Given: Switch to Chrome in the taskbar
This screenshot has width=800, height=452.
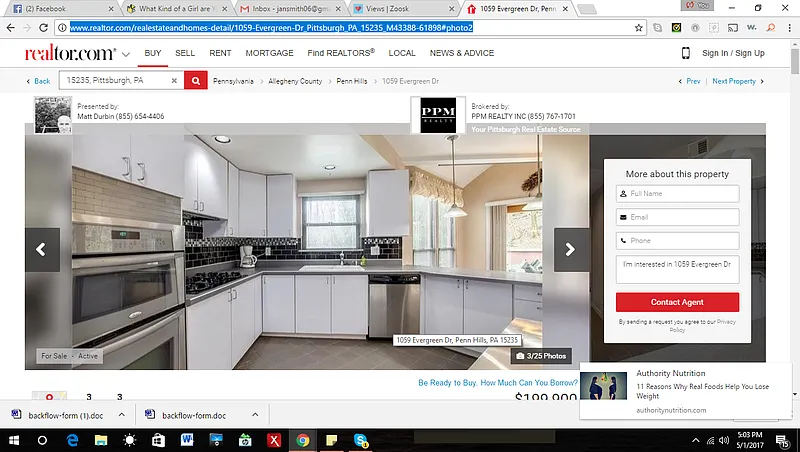Looking at the screenshot, I should (303, 440).
